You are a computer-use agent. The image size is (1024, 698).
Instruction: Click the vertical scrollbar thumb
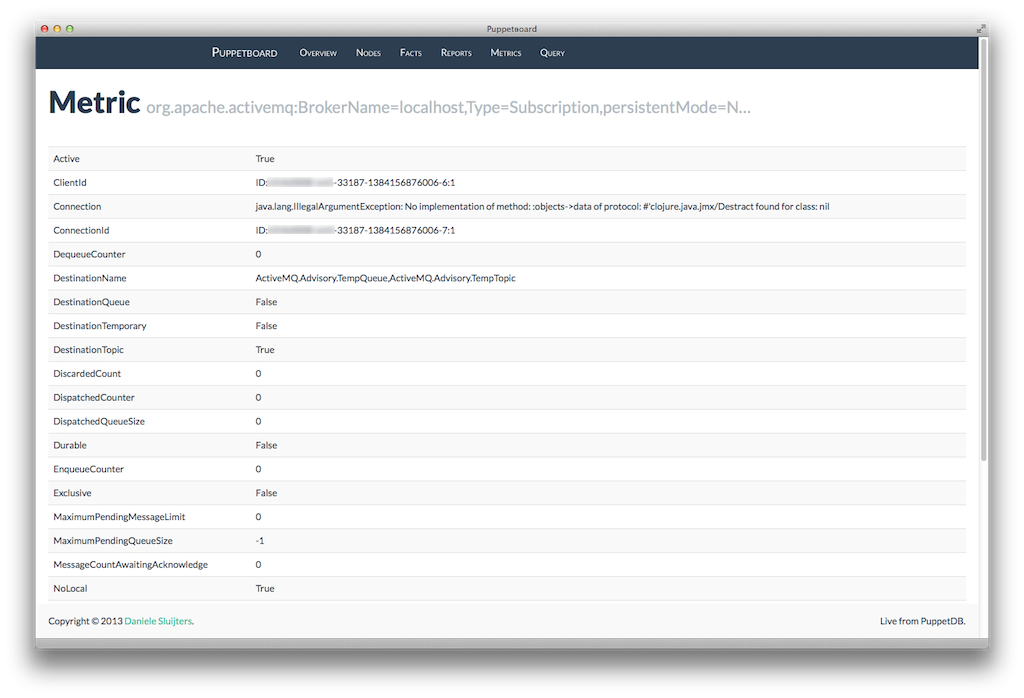(983, 250)
